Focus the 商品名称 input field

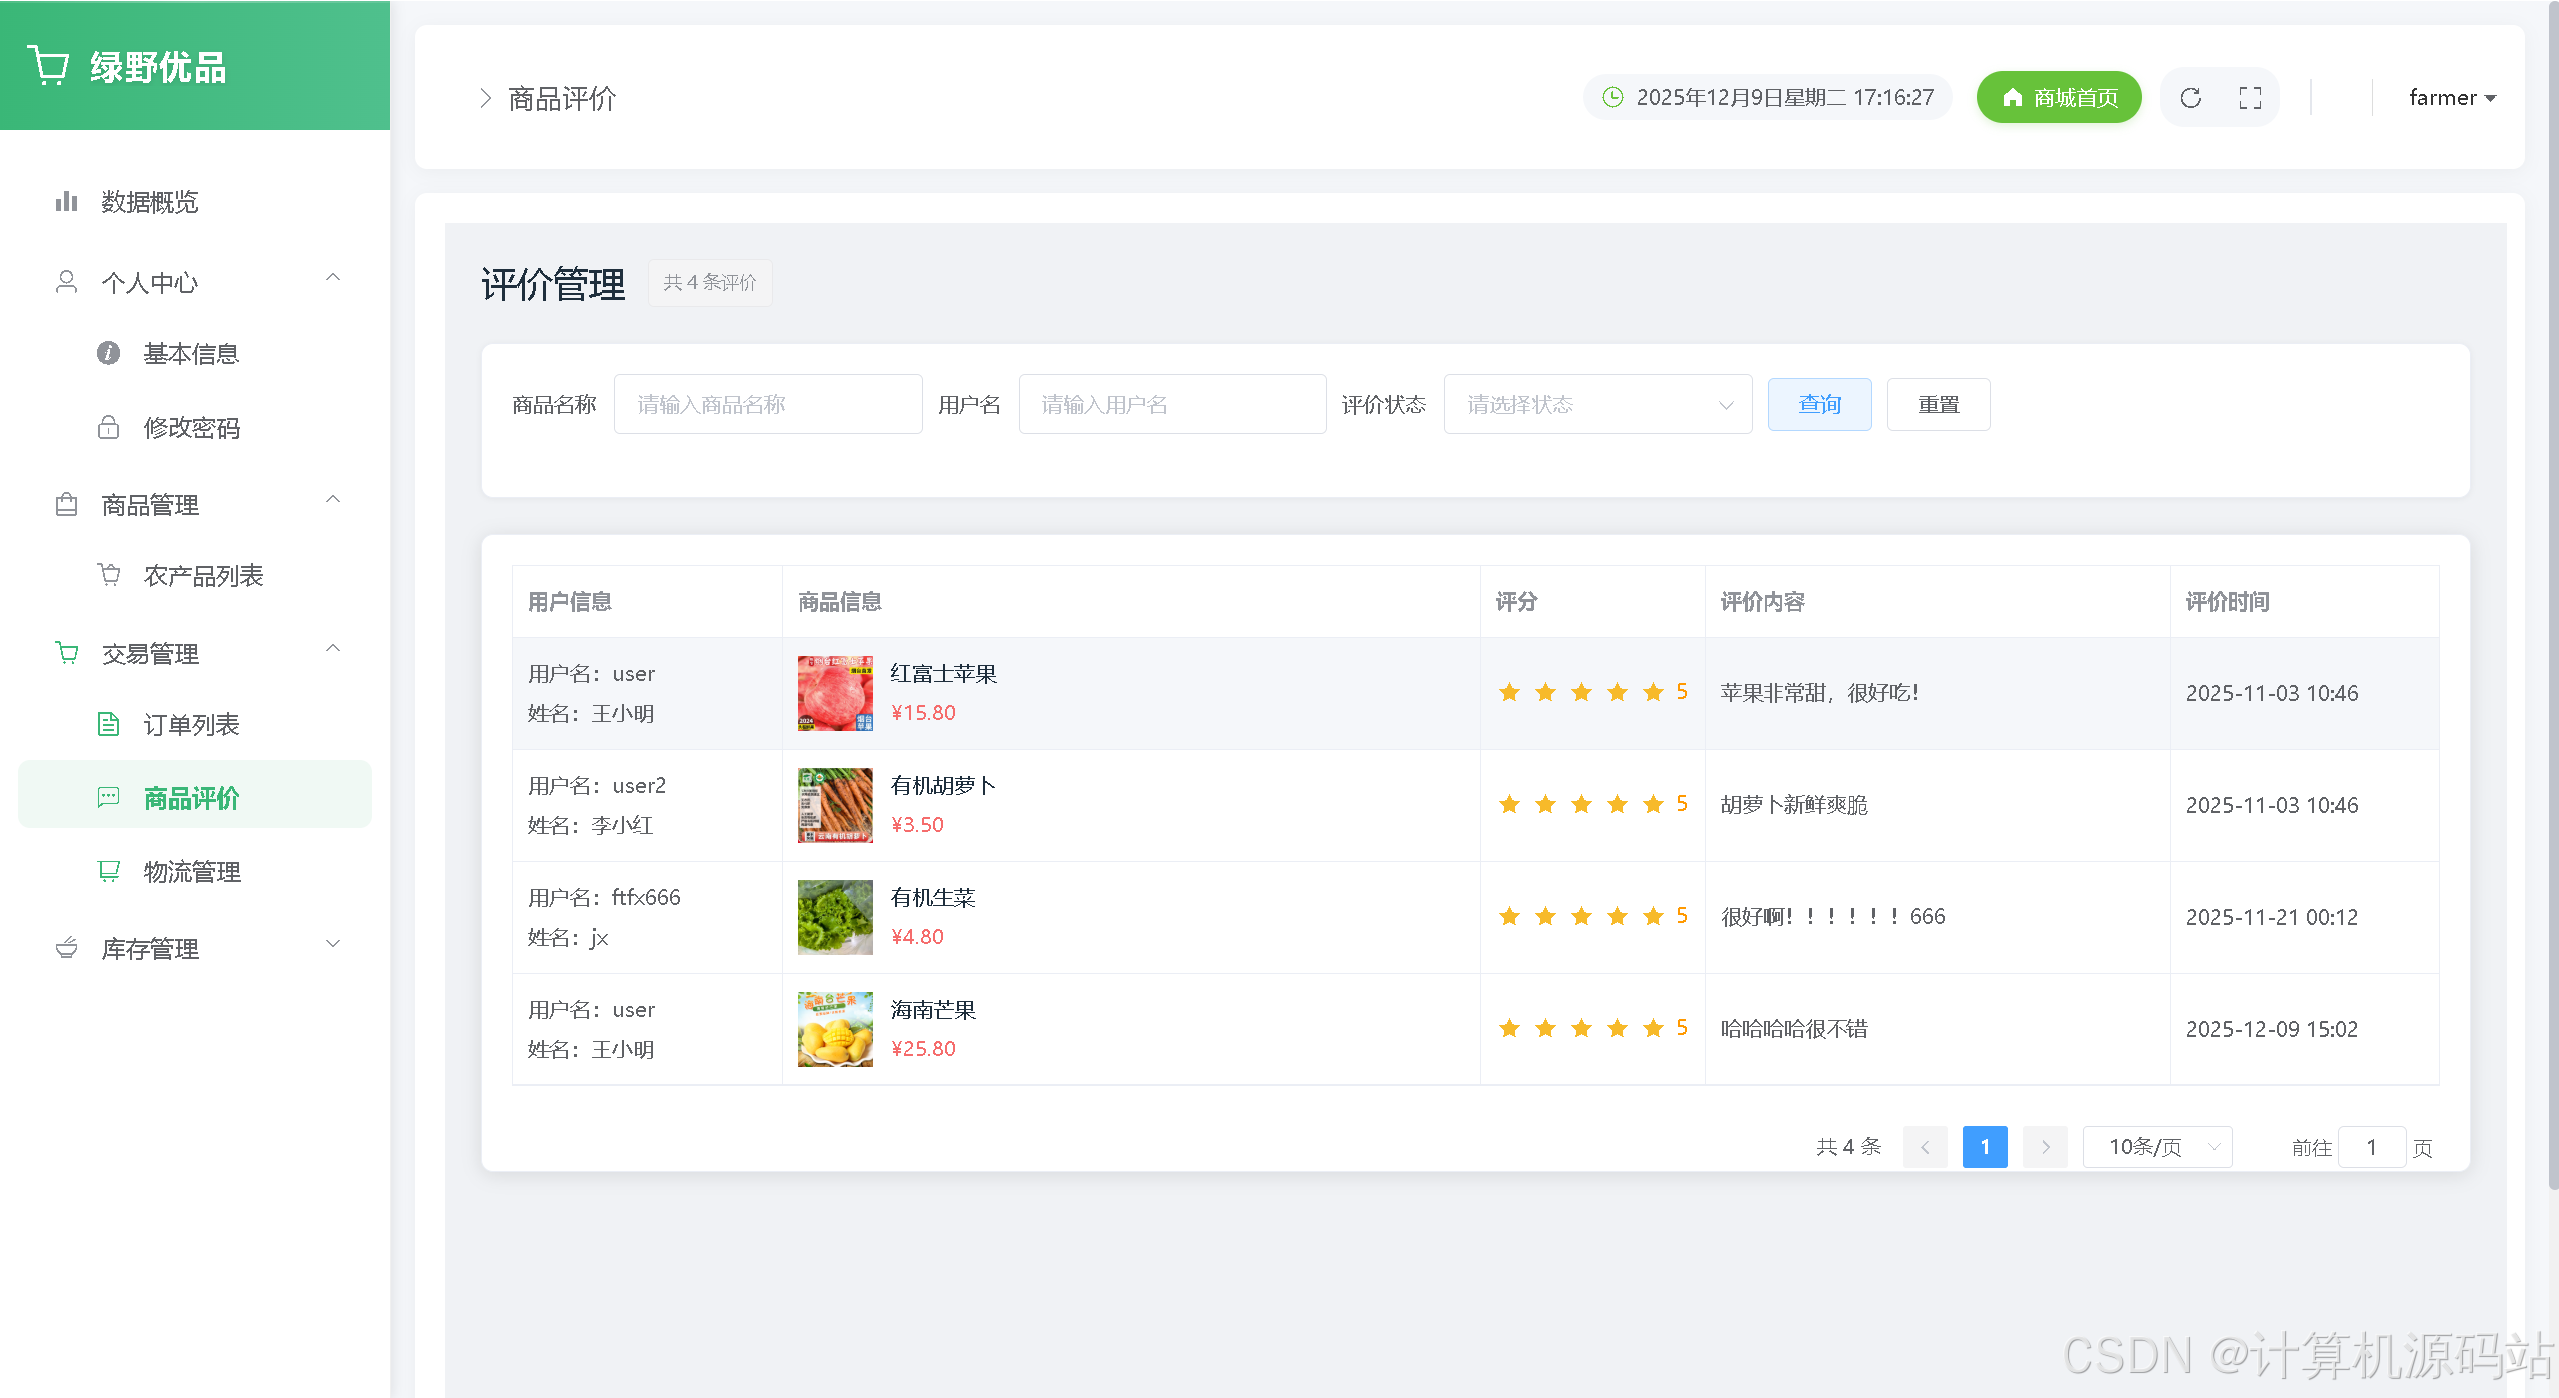tap(767, 404)
